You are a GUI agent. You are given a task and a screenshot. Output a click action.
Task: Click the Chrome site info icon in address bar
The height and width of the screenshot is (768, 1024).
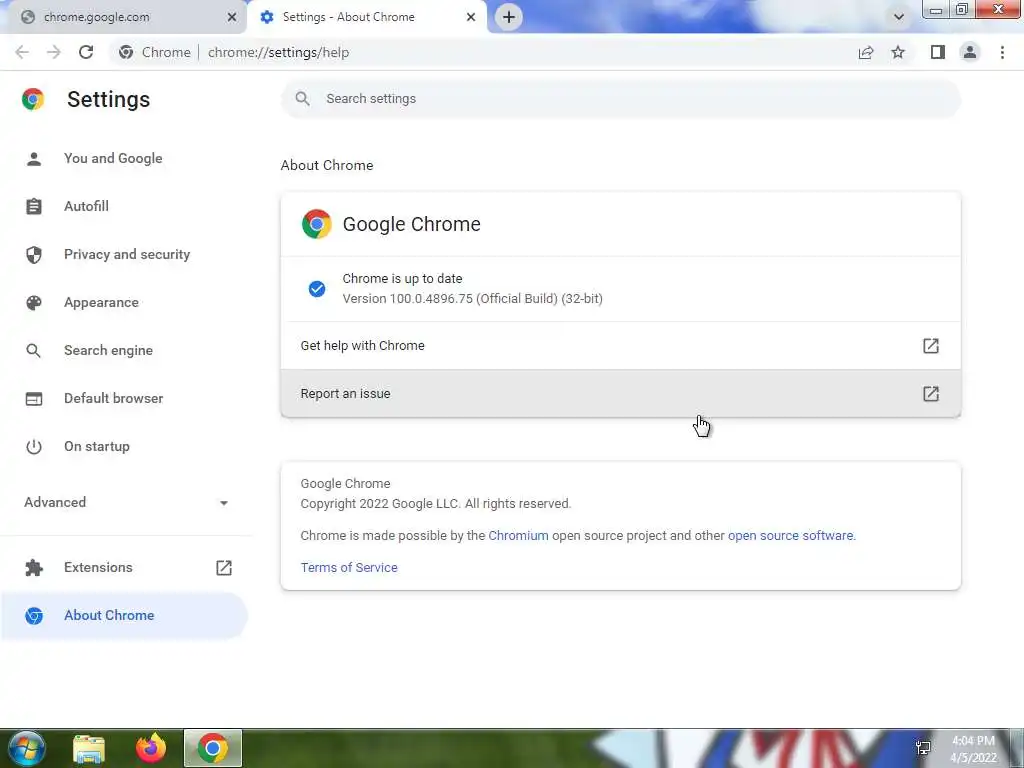click(126, 52)
